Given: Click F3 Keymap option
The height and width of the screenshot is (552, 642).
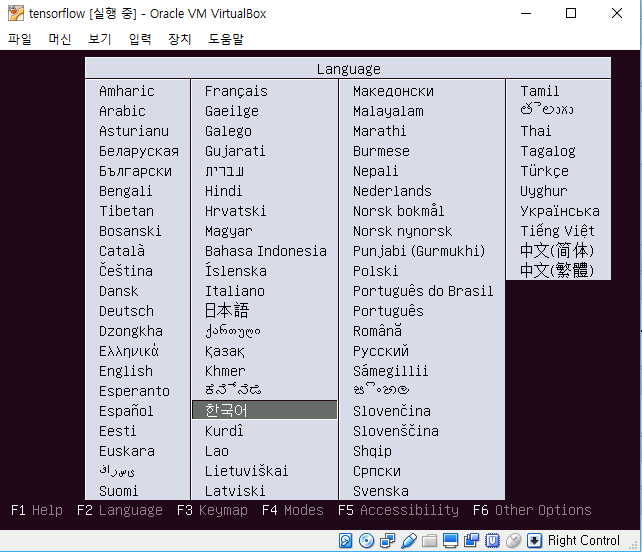Looking at the screenshot, I should (x=212, y=510).
